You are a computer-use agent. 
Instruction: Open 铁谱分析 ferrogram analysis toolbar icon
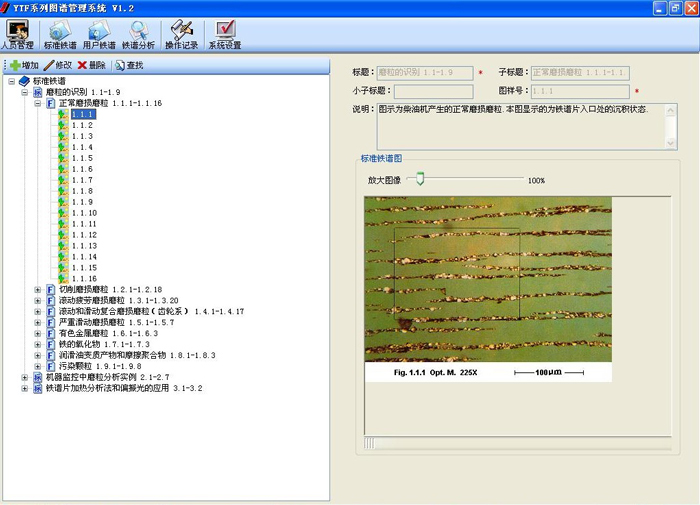click(138, 35)
